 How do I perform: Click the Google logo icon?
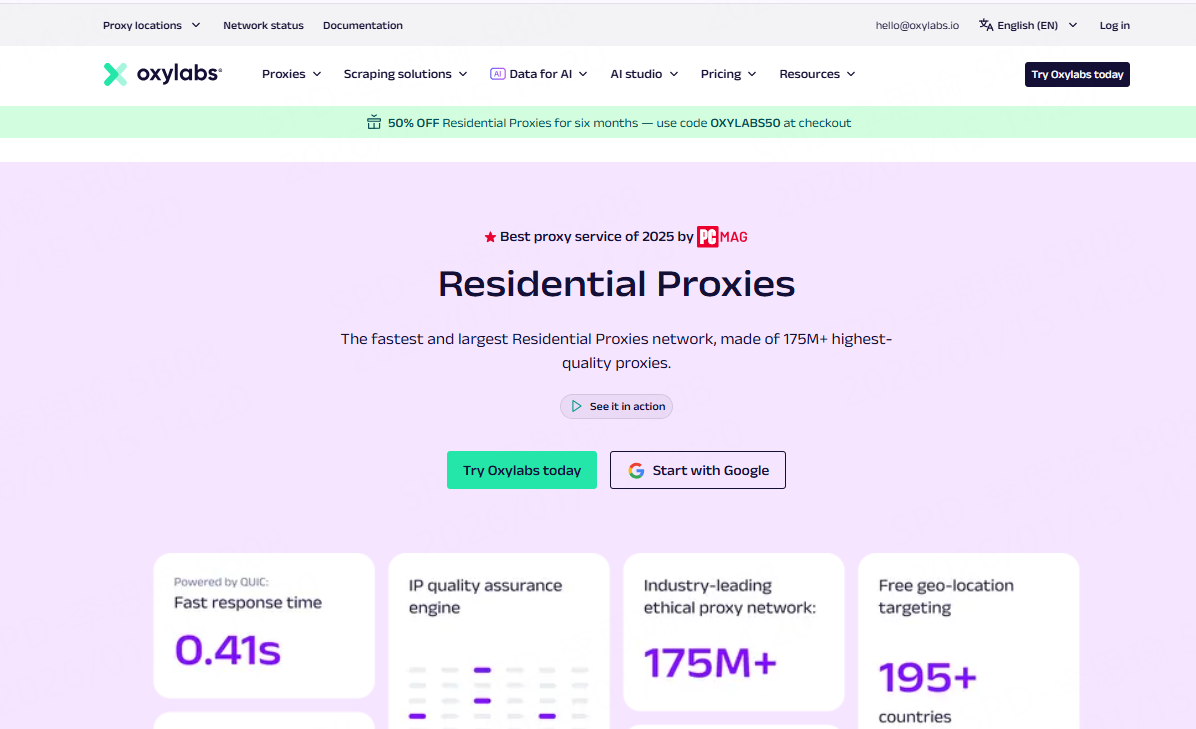[636, 470]
